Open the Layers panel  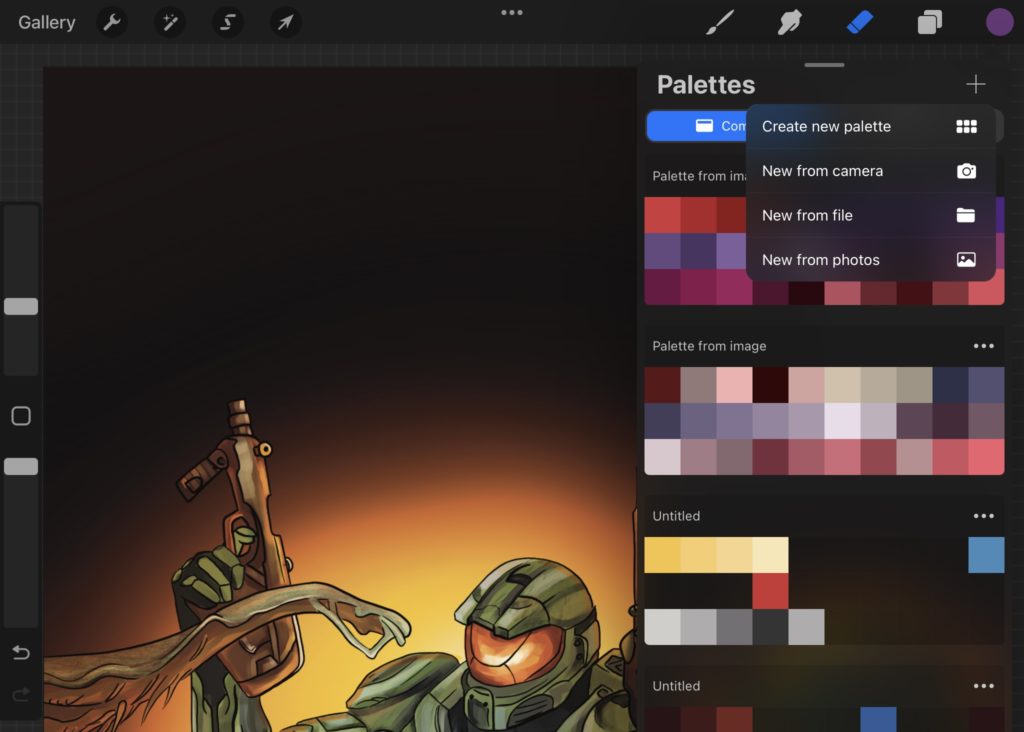tap(930, 22)
